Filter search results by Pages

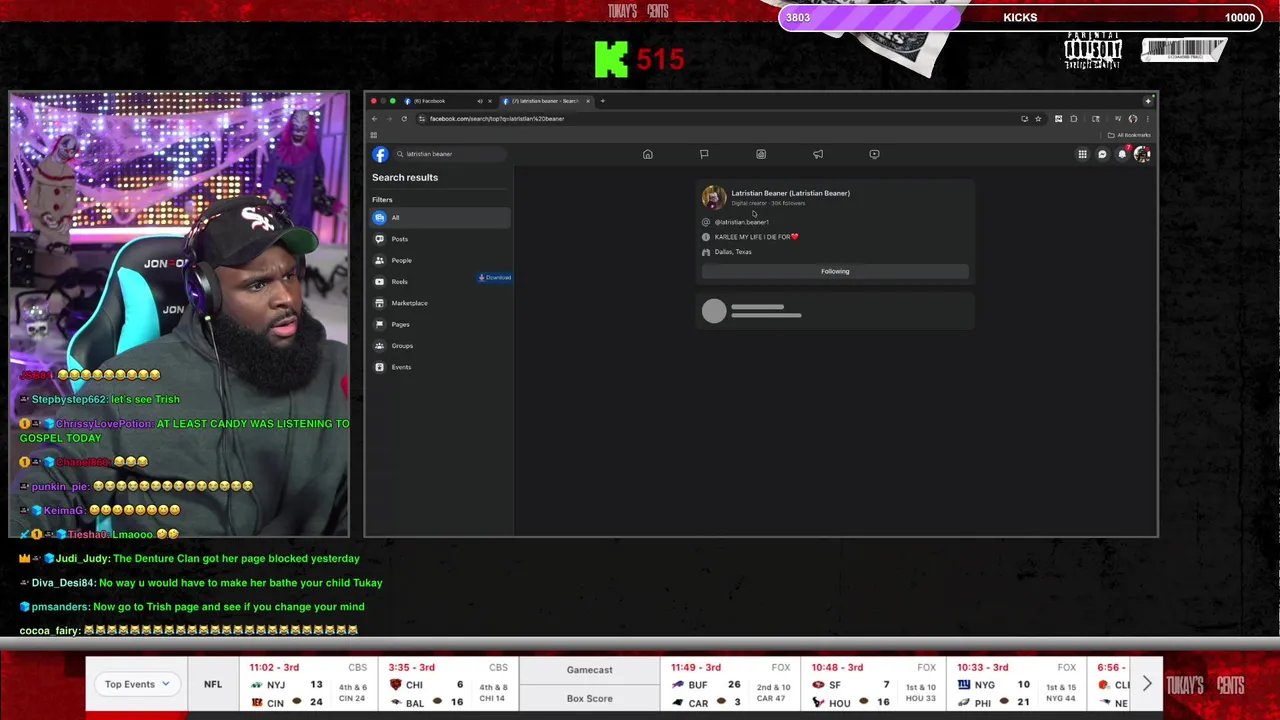click(441, 324)
